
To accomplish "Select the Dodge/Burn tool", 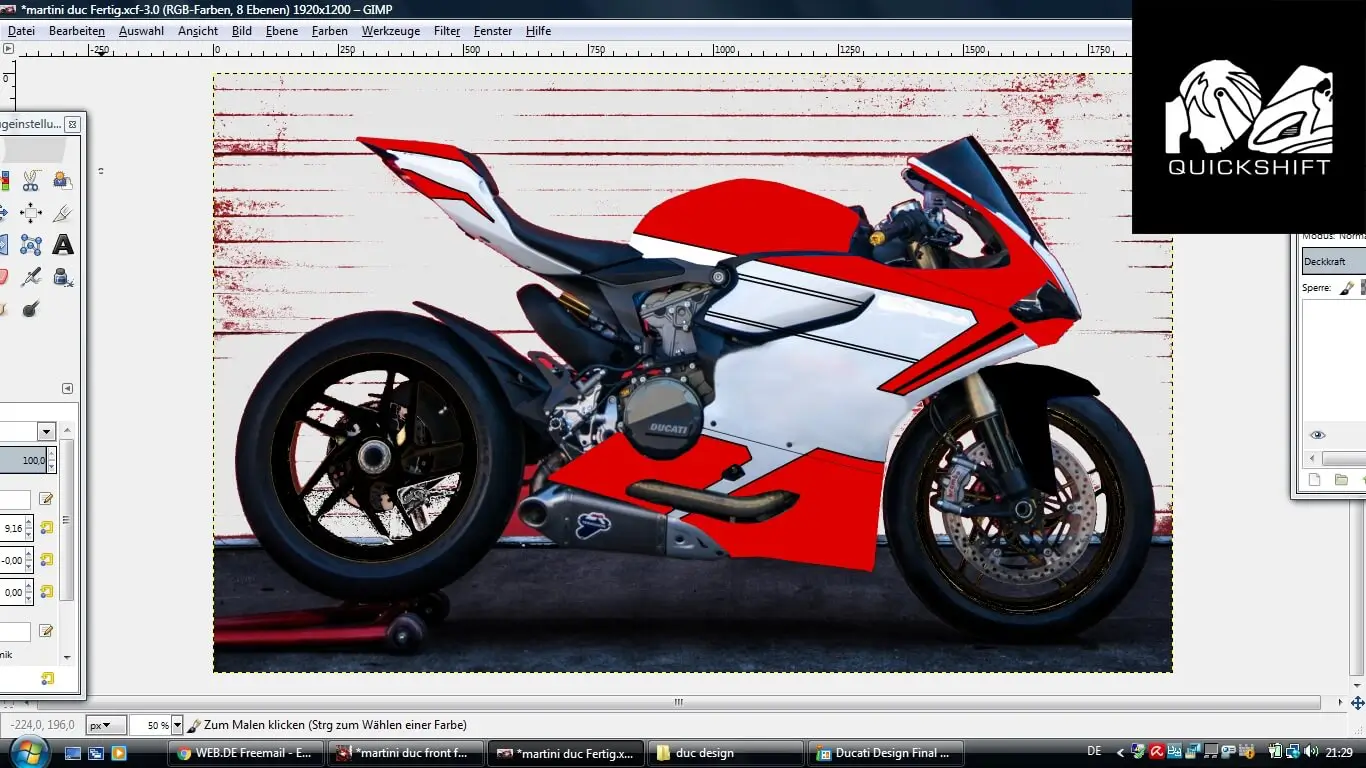I will pyautogui.click(x=30, y=309).
